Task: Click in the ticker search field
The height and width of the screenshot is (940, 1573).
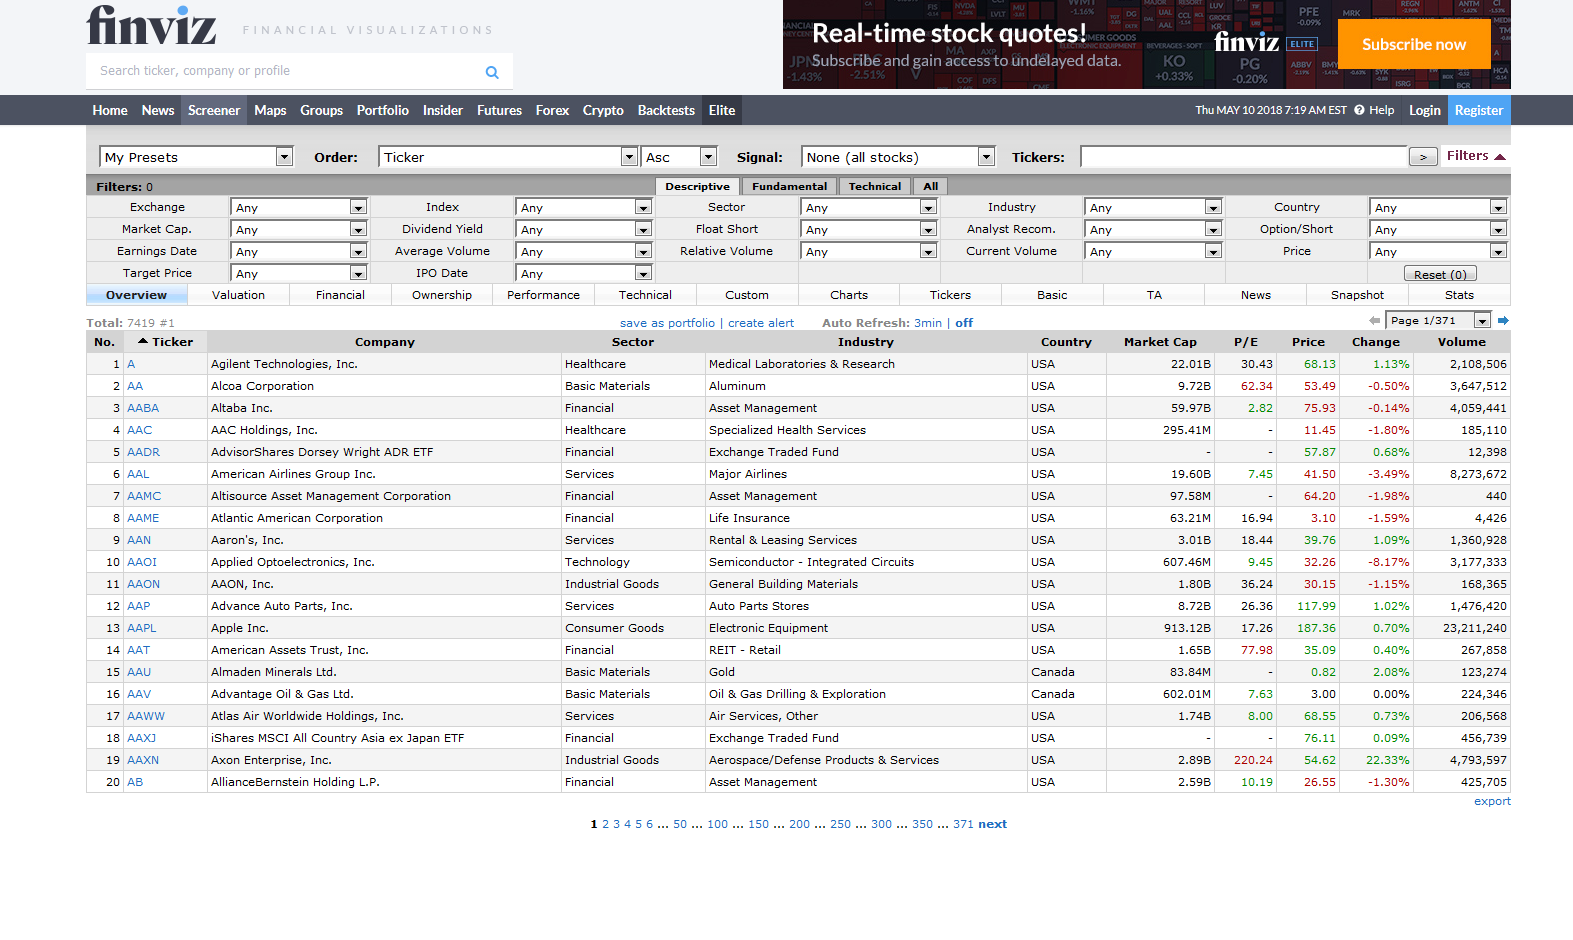Action: pos(285,71)
